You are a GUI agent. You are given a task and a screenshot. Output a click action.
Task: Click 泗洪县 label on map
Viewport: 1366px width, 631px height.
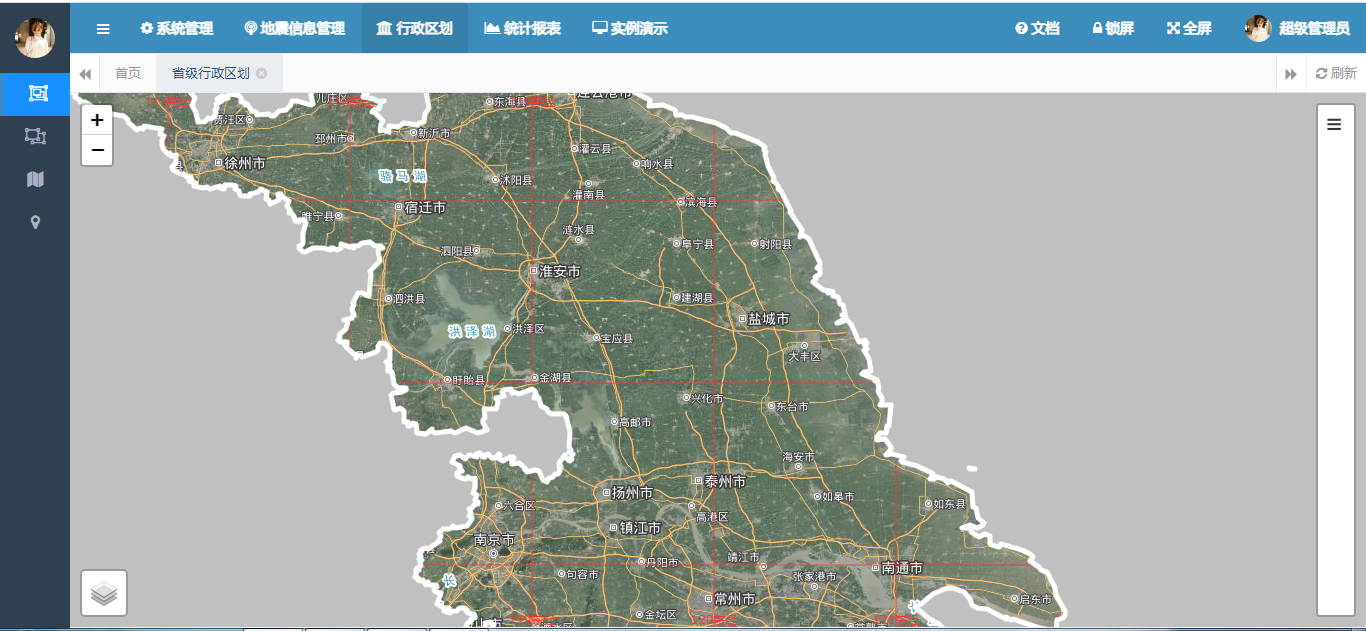pos(409,299)
